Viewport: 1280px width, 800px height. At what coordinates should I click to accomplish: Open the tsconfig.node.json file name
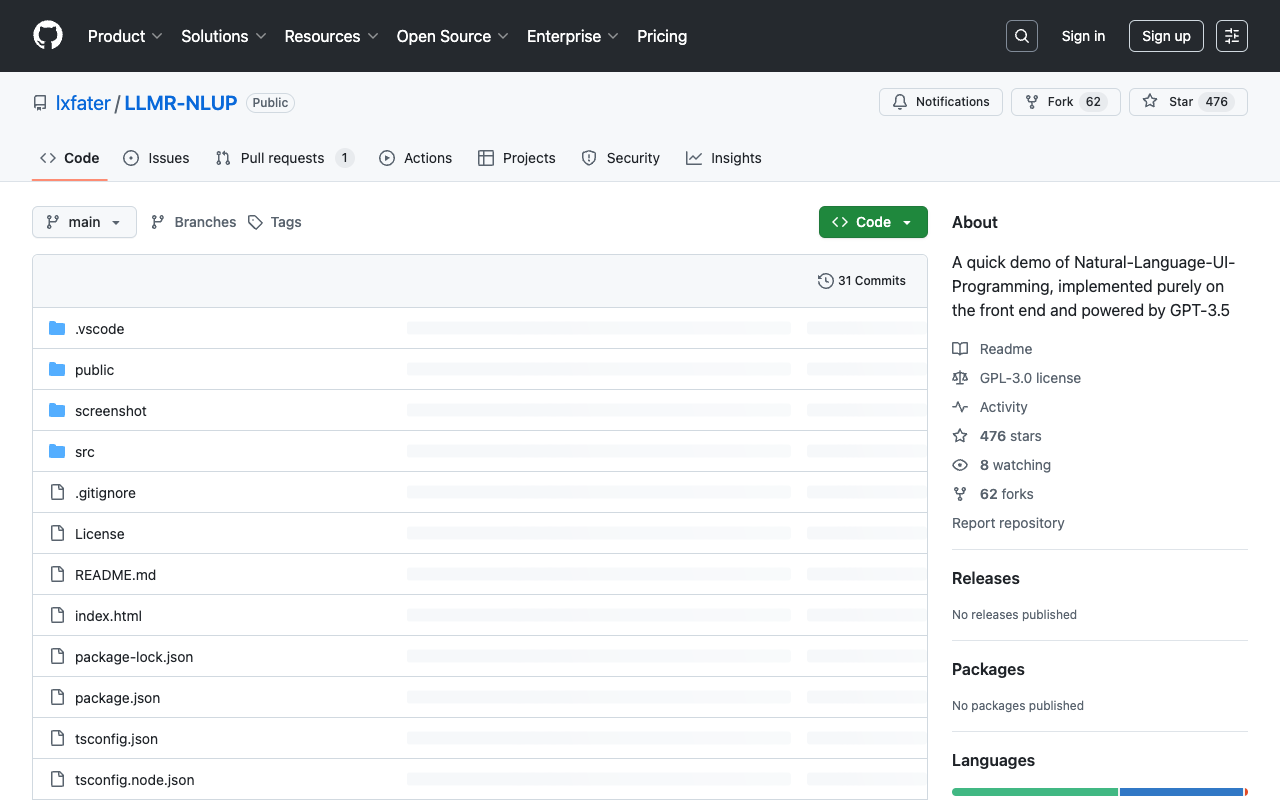point(135,780)
